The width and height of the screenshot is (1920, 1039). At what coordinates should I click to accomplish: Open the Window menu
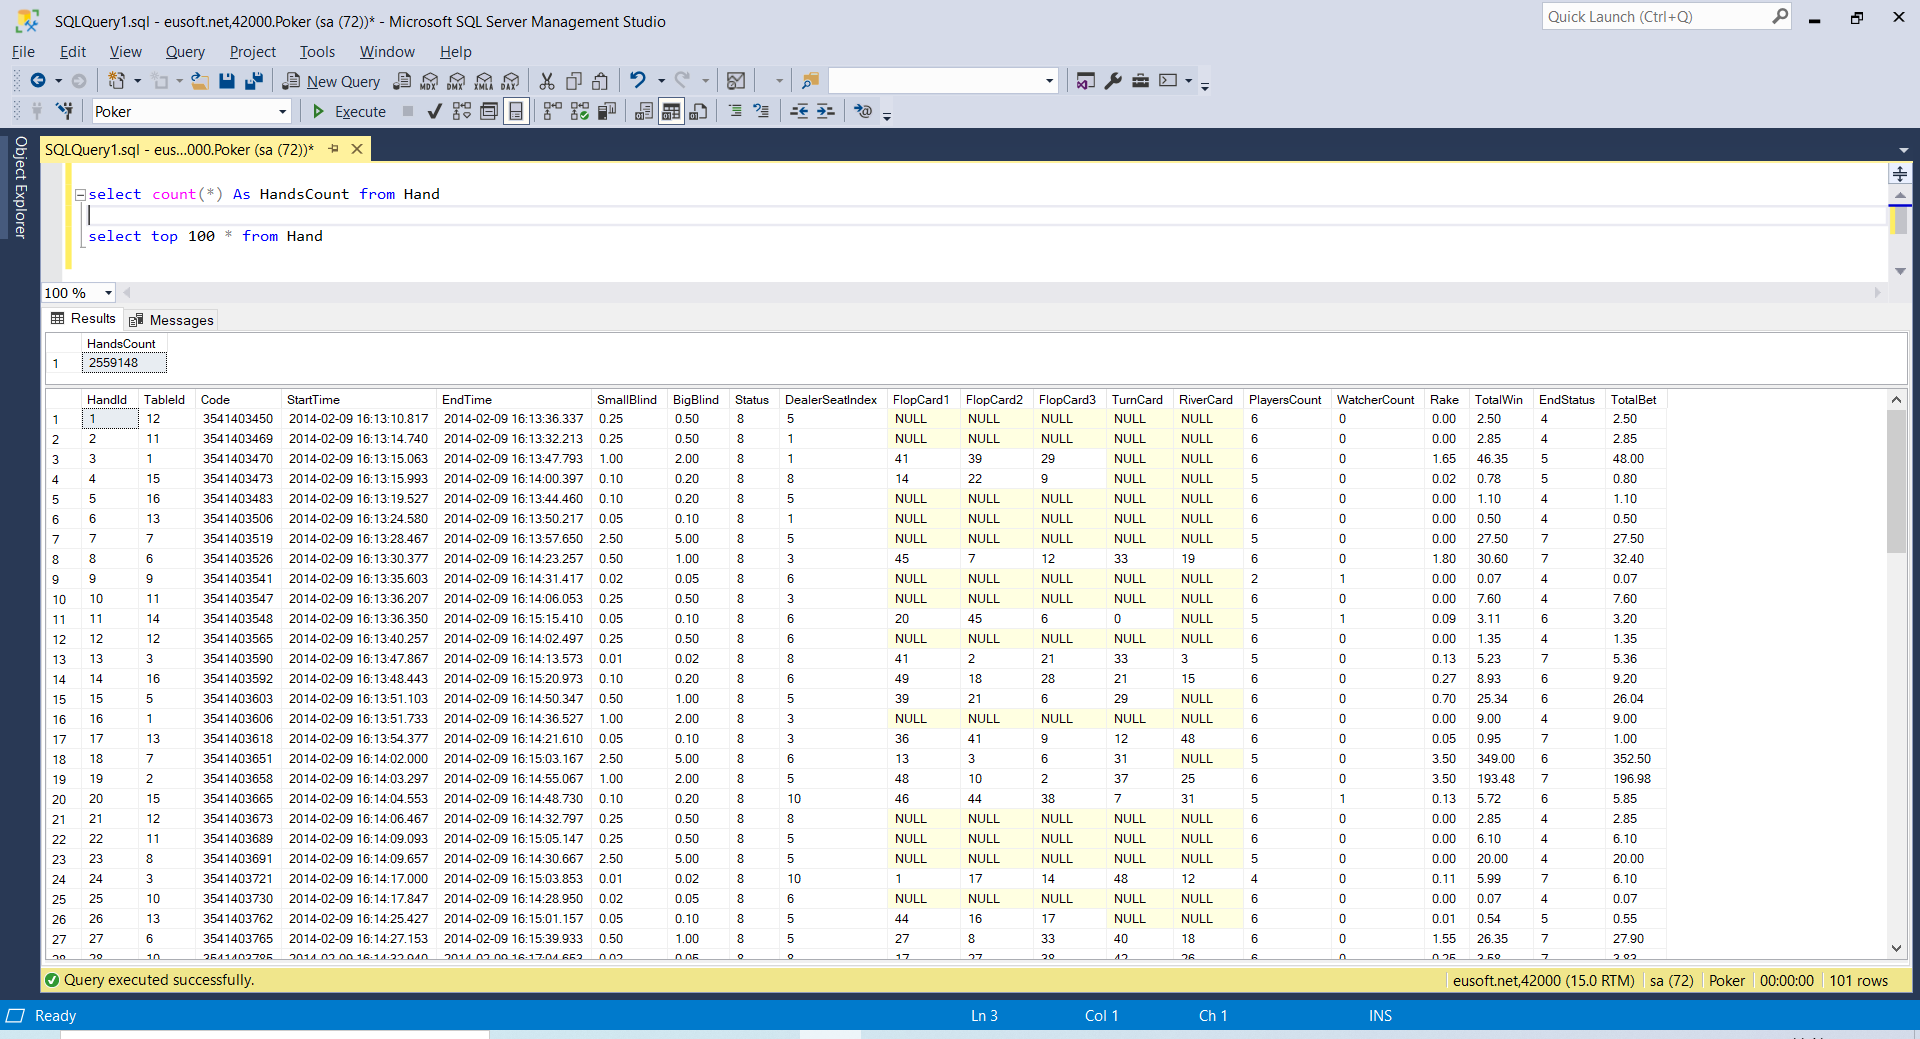click(387, 52)
